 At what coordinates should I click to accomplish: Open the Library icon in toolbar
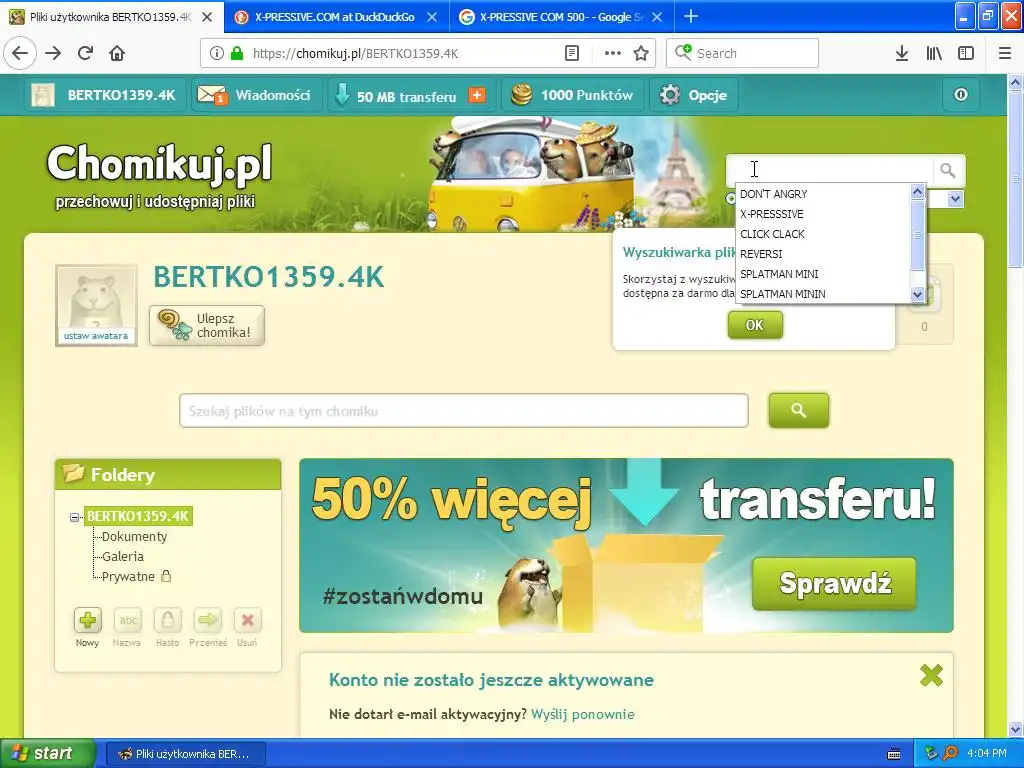(x=934, y=54)
